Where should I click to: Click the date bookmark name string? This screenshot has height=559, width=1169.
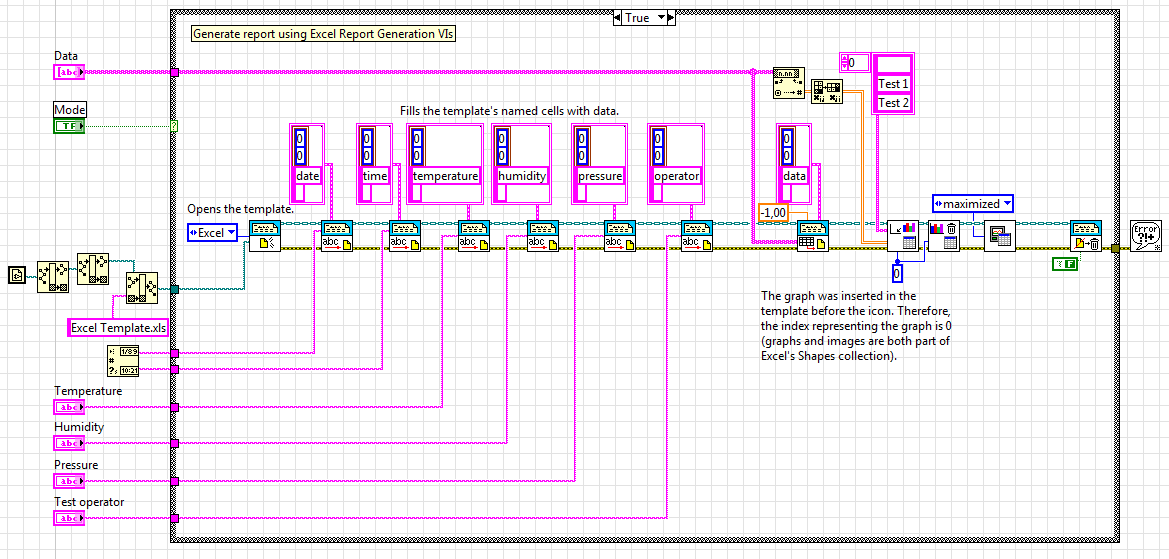(307, 177)
